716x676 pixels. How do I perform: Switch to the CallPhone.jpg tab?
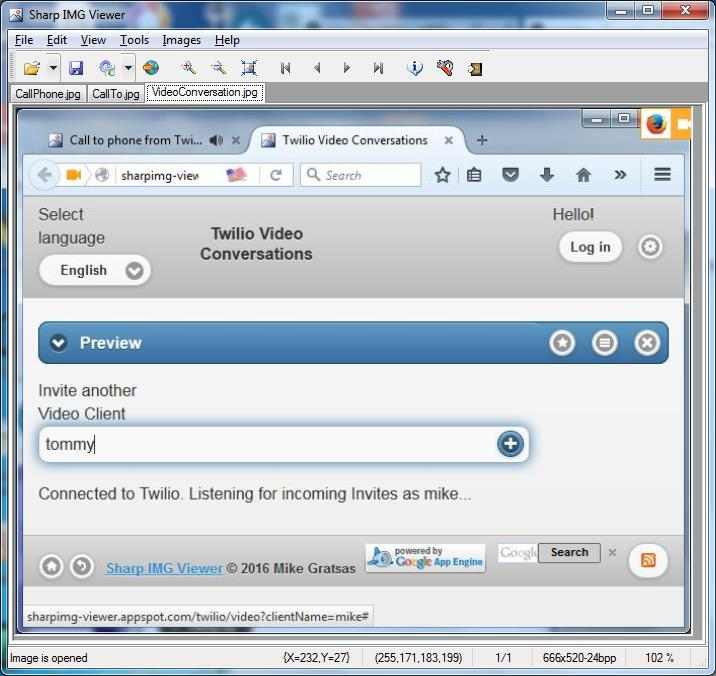tap(48, 94)
